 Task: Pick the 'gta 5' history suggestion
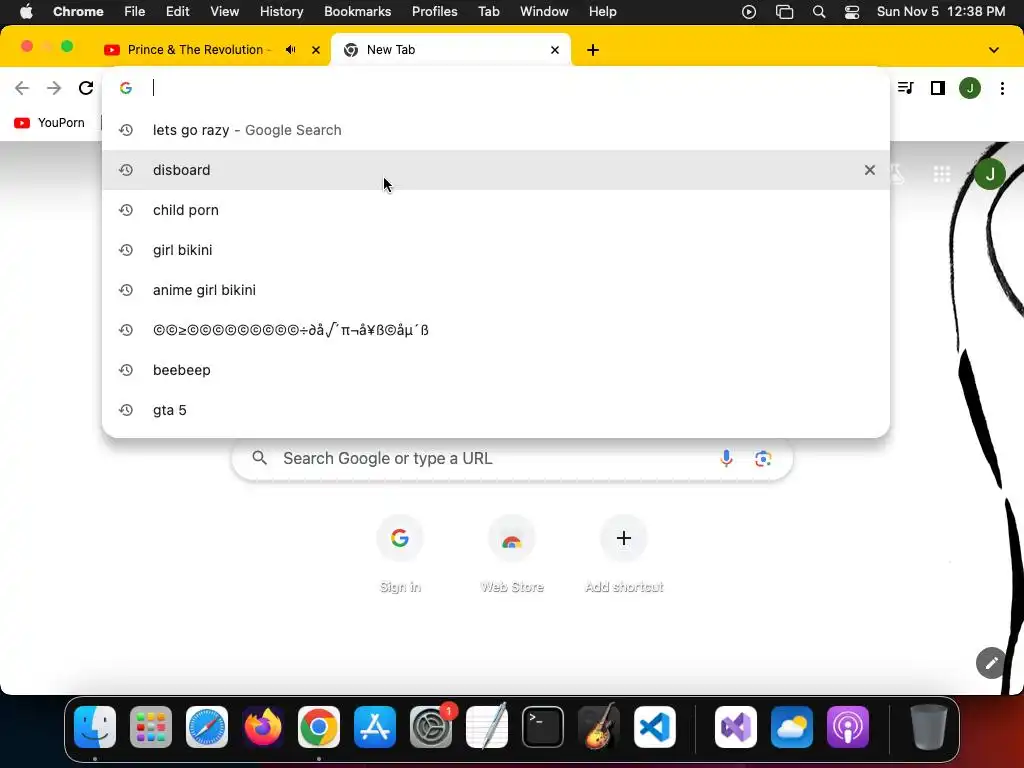[496, 410]
